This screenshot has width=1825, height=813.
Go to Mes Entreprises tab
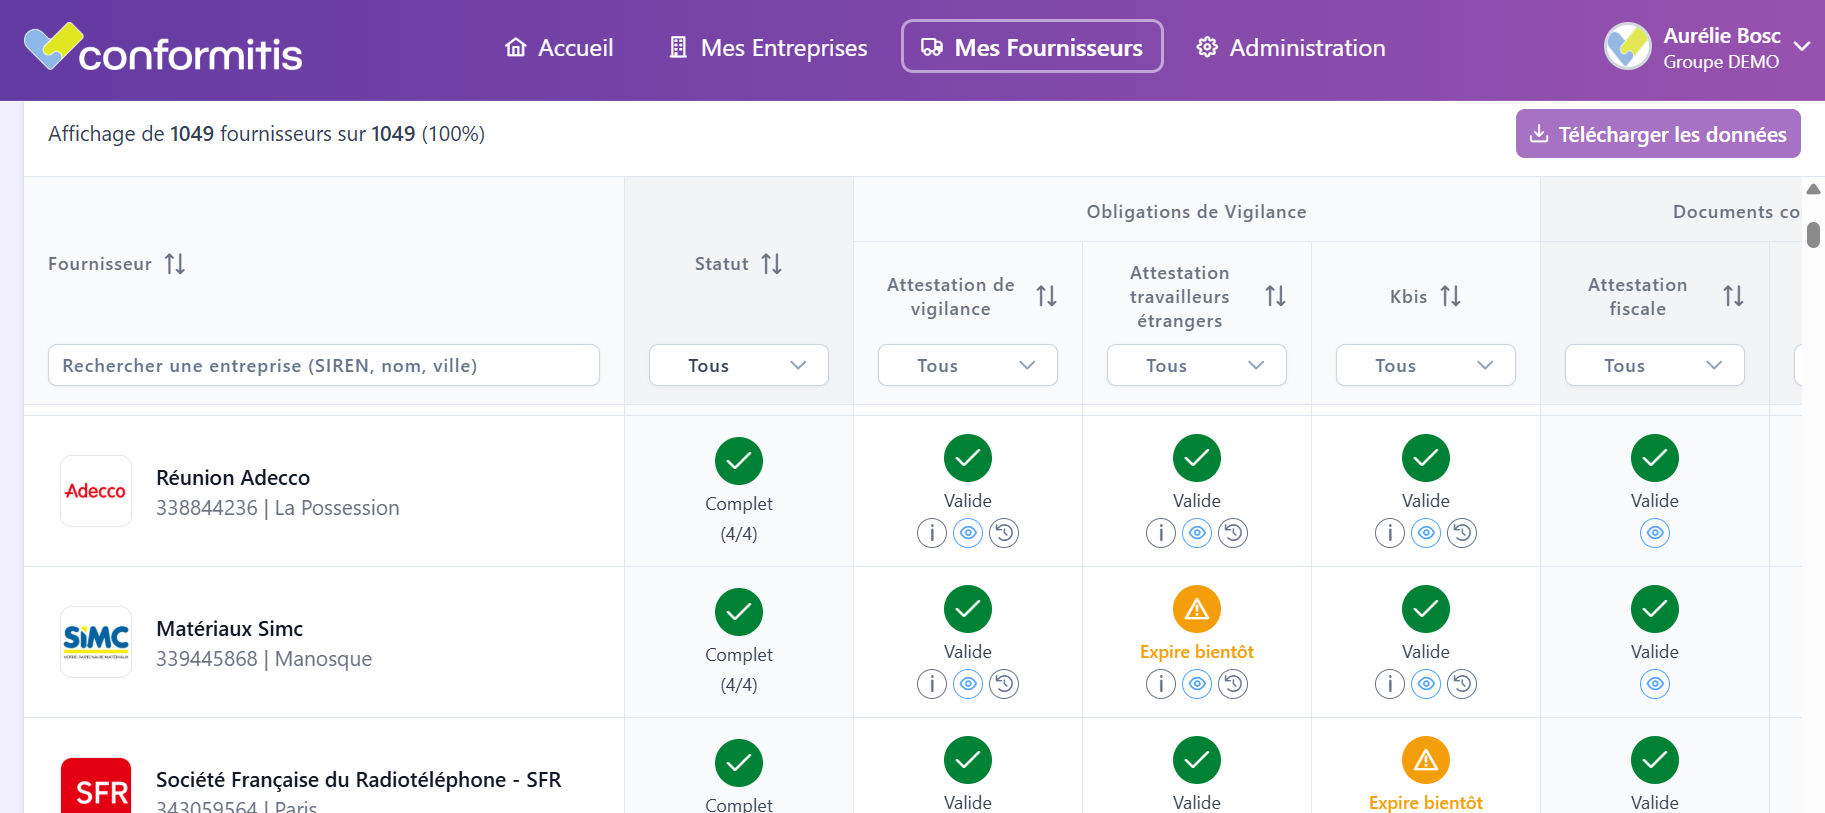pyautogui.click(x=767, y=47)
